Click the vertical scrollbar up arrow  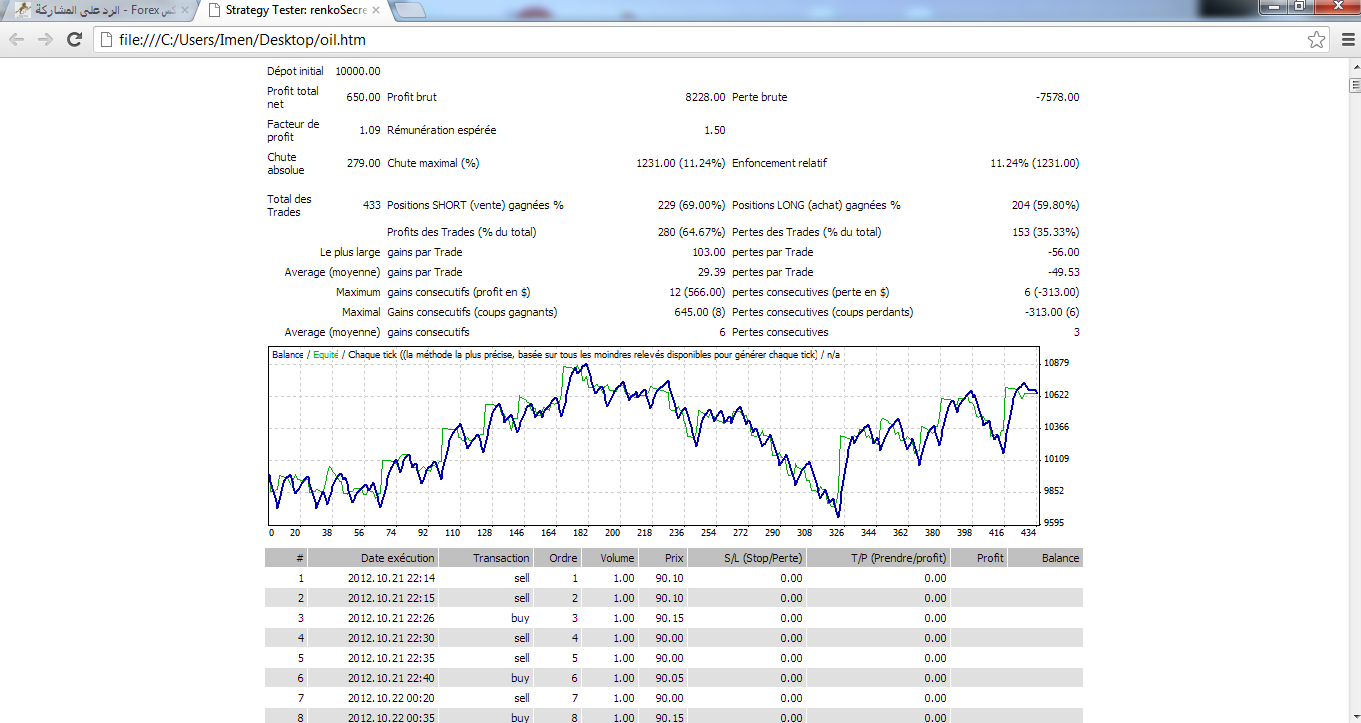(x=1354, y=67)
